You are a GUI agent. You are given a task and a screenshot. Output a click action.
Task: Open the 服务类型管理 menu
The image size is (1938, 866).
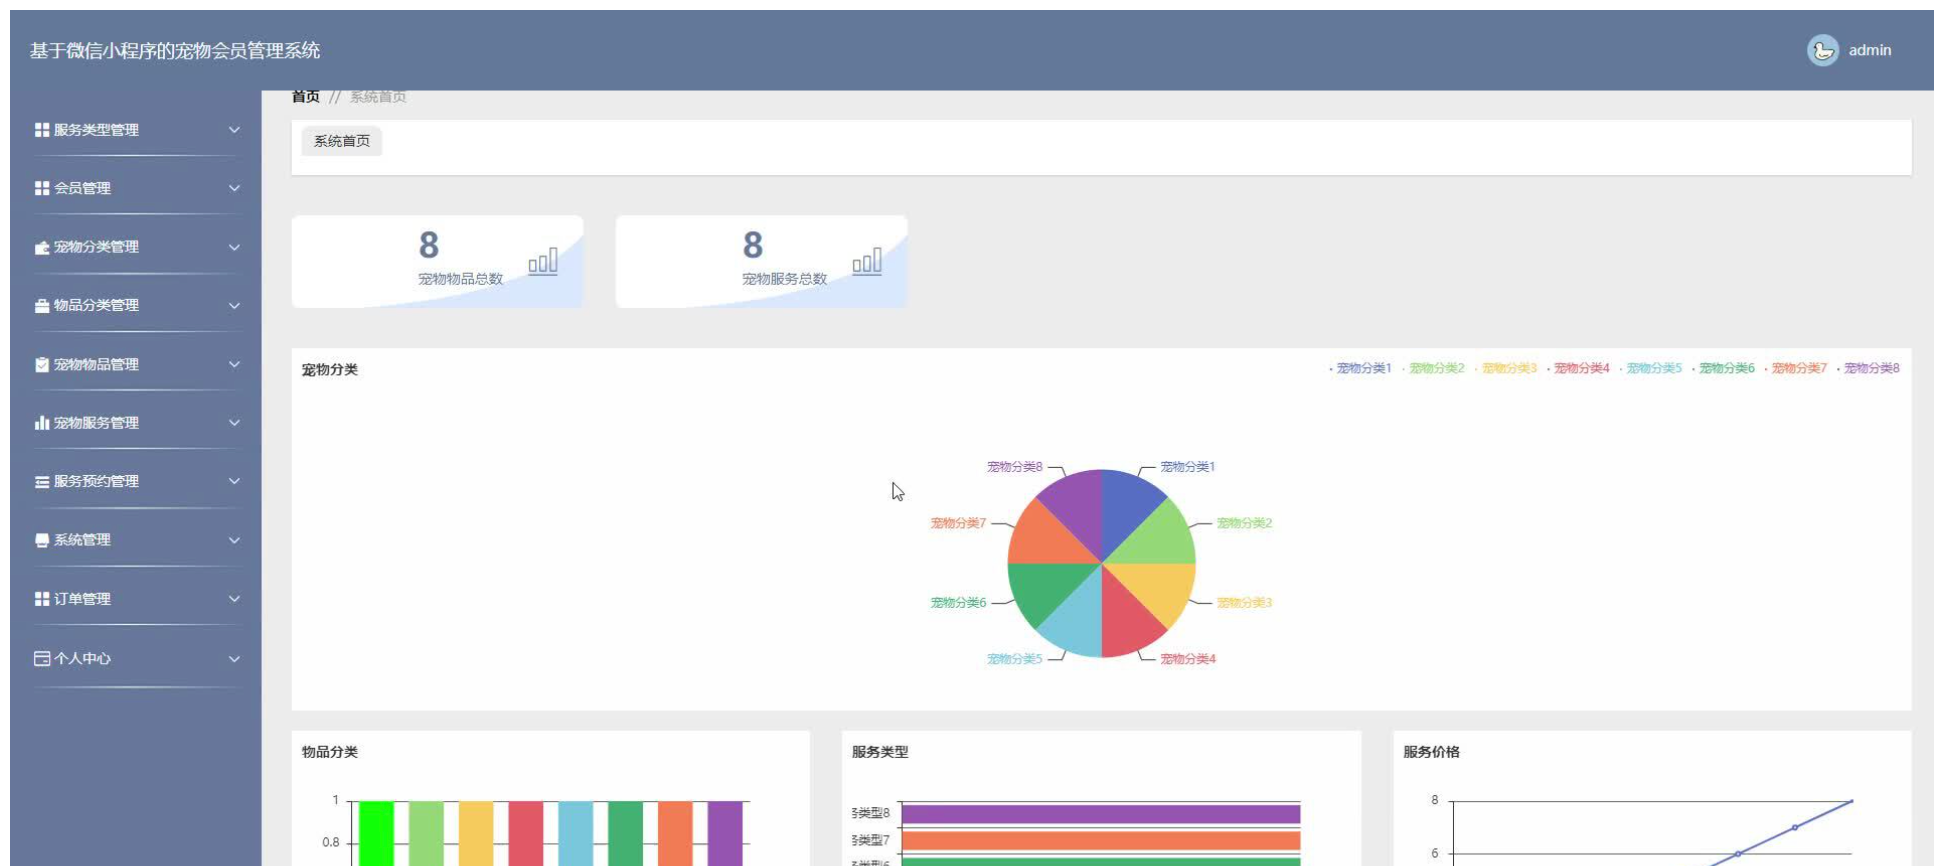pos(137,130)
